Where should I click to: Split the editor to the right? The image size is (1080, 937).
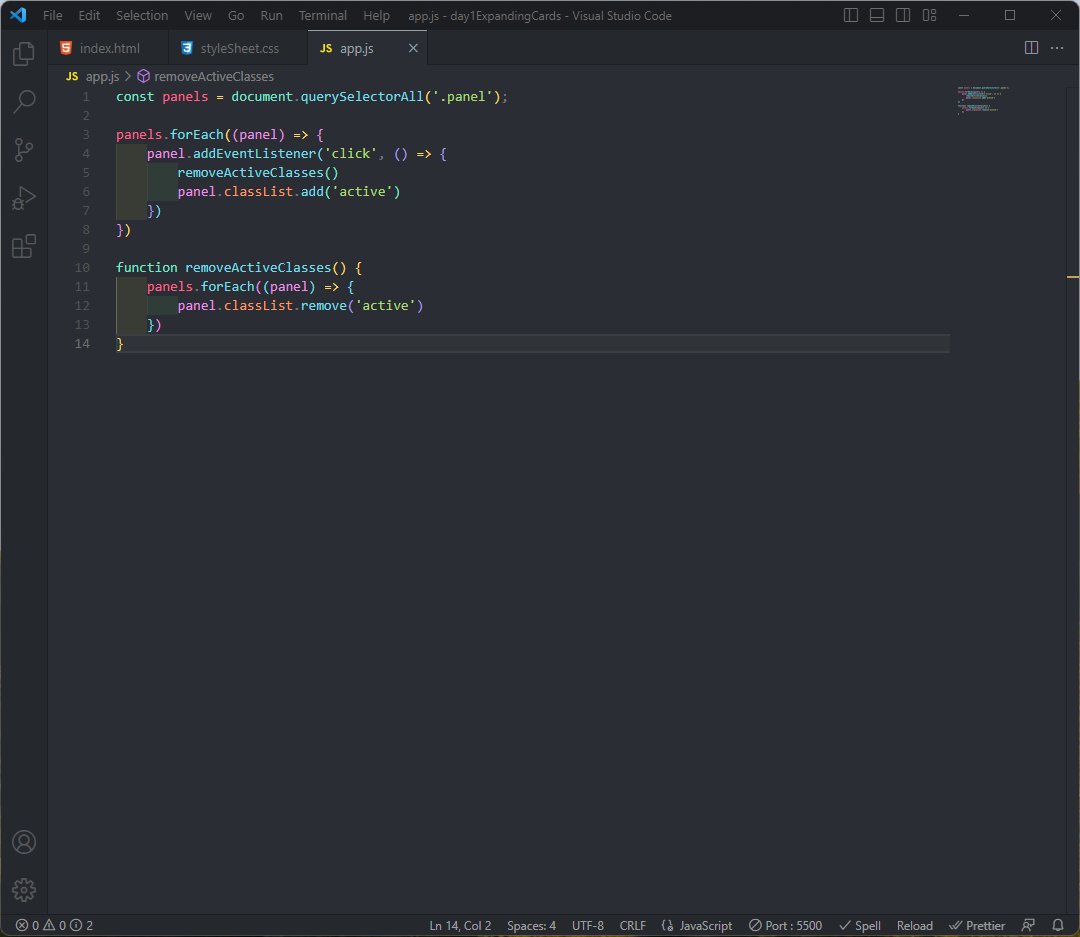[x=1031, y=48]
